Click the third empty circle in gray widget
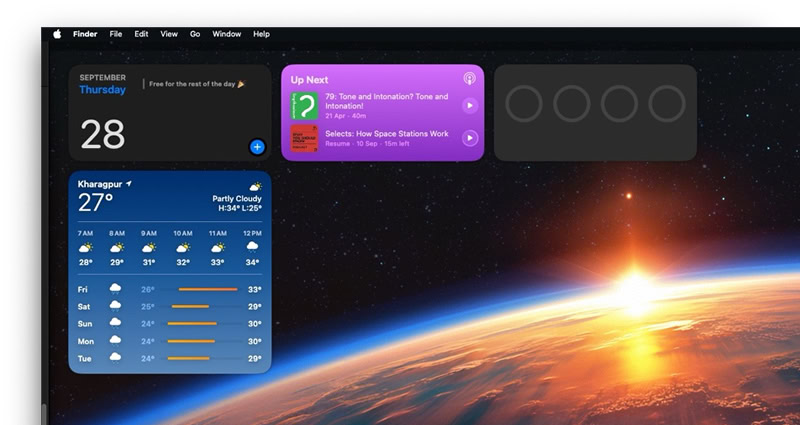Viewport: 800px width, 425px height. click(619, 104)
